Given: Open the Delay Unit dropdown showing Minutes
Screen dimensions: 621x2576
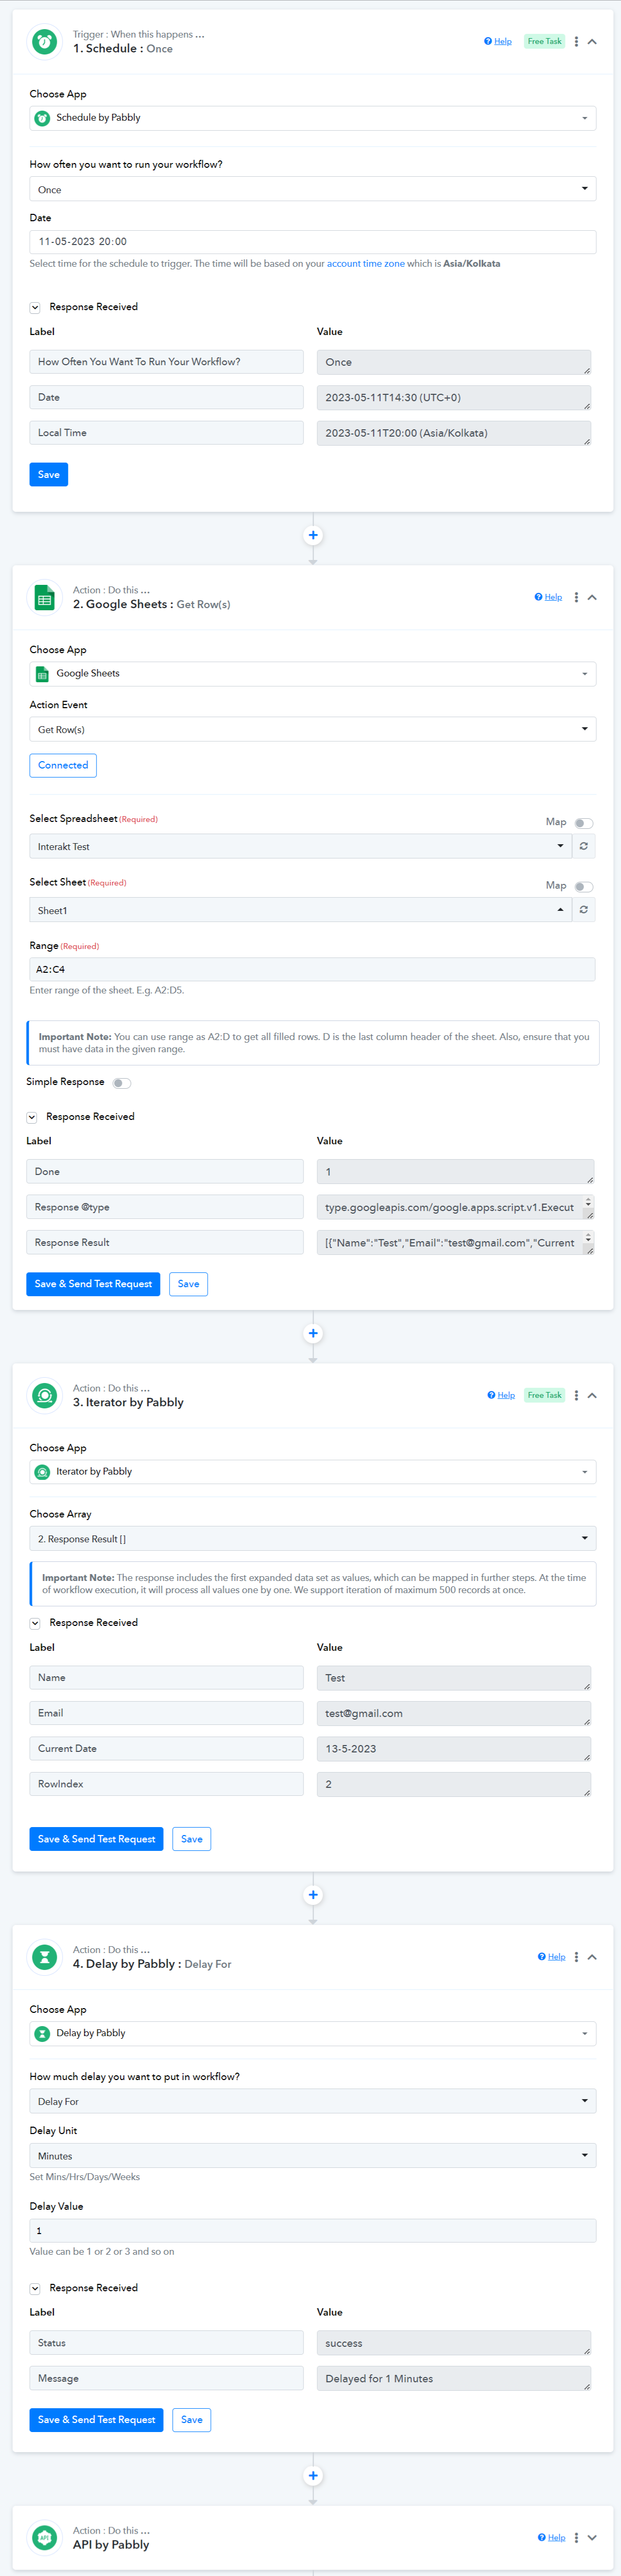Looking at the screenshot, I should [313, 2155].
